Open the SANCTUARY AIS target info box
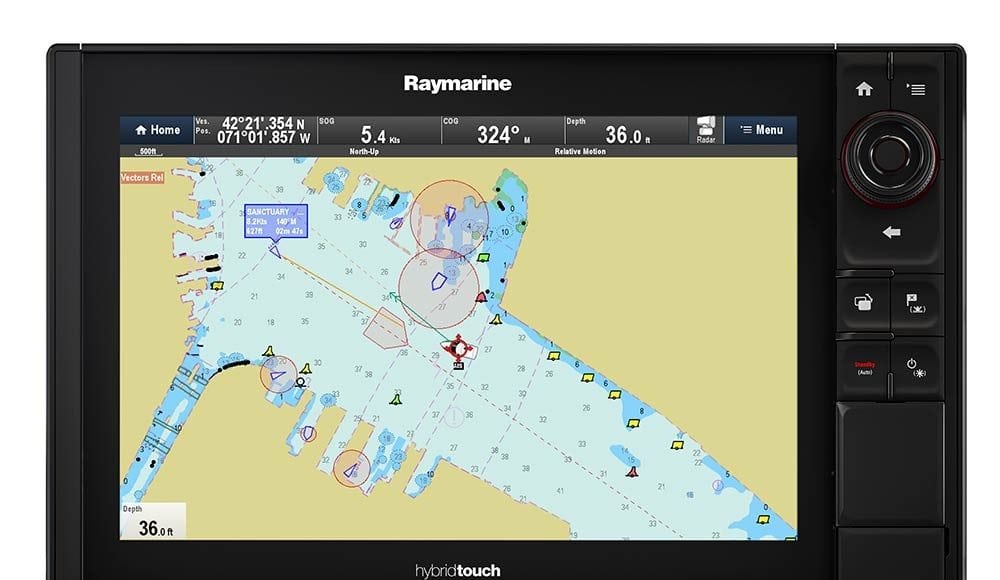The height and width of the screenshot is (580, 1000). (x=276, y=221)
